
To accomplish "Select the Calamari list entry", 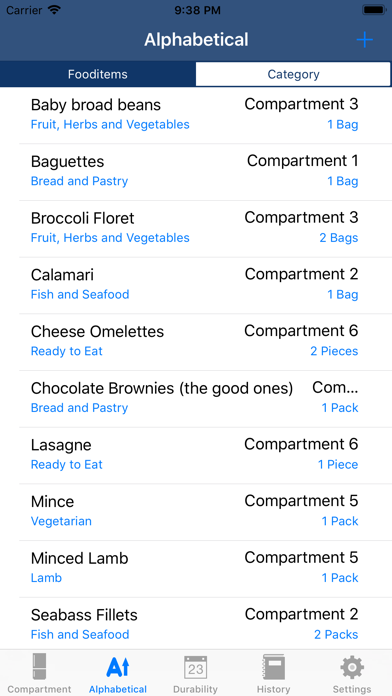I will pyautogui.click(x=196, y=285).
